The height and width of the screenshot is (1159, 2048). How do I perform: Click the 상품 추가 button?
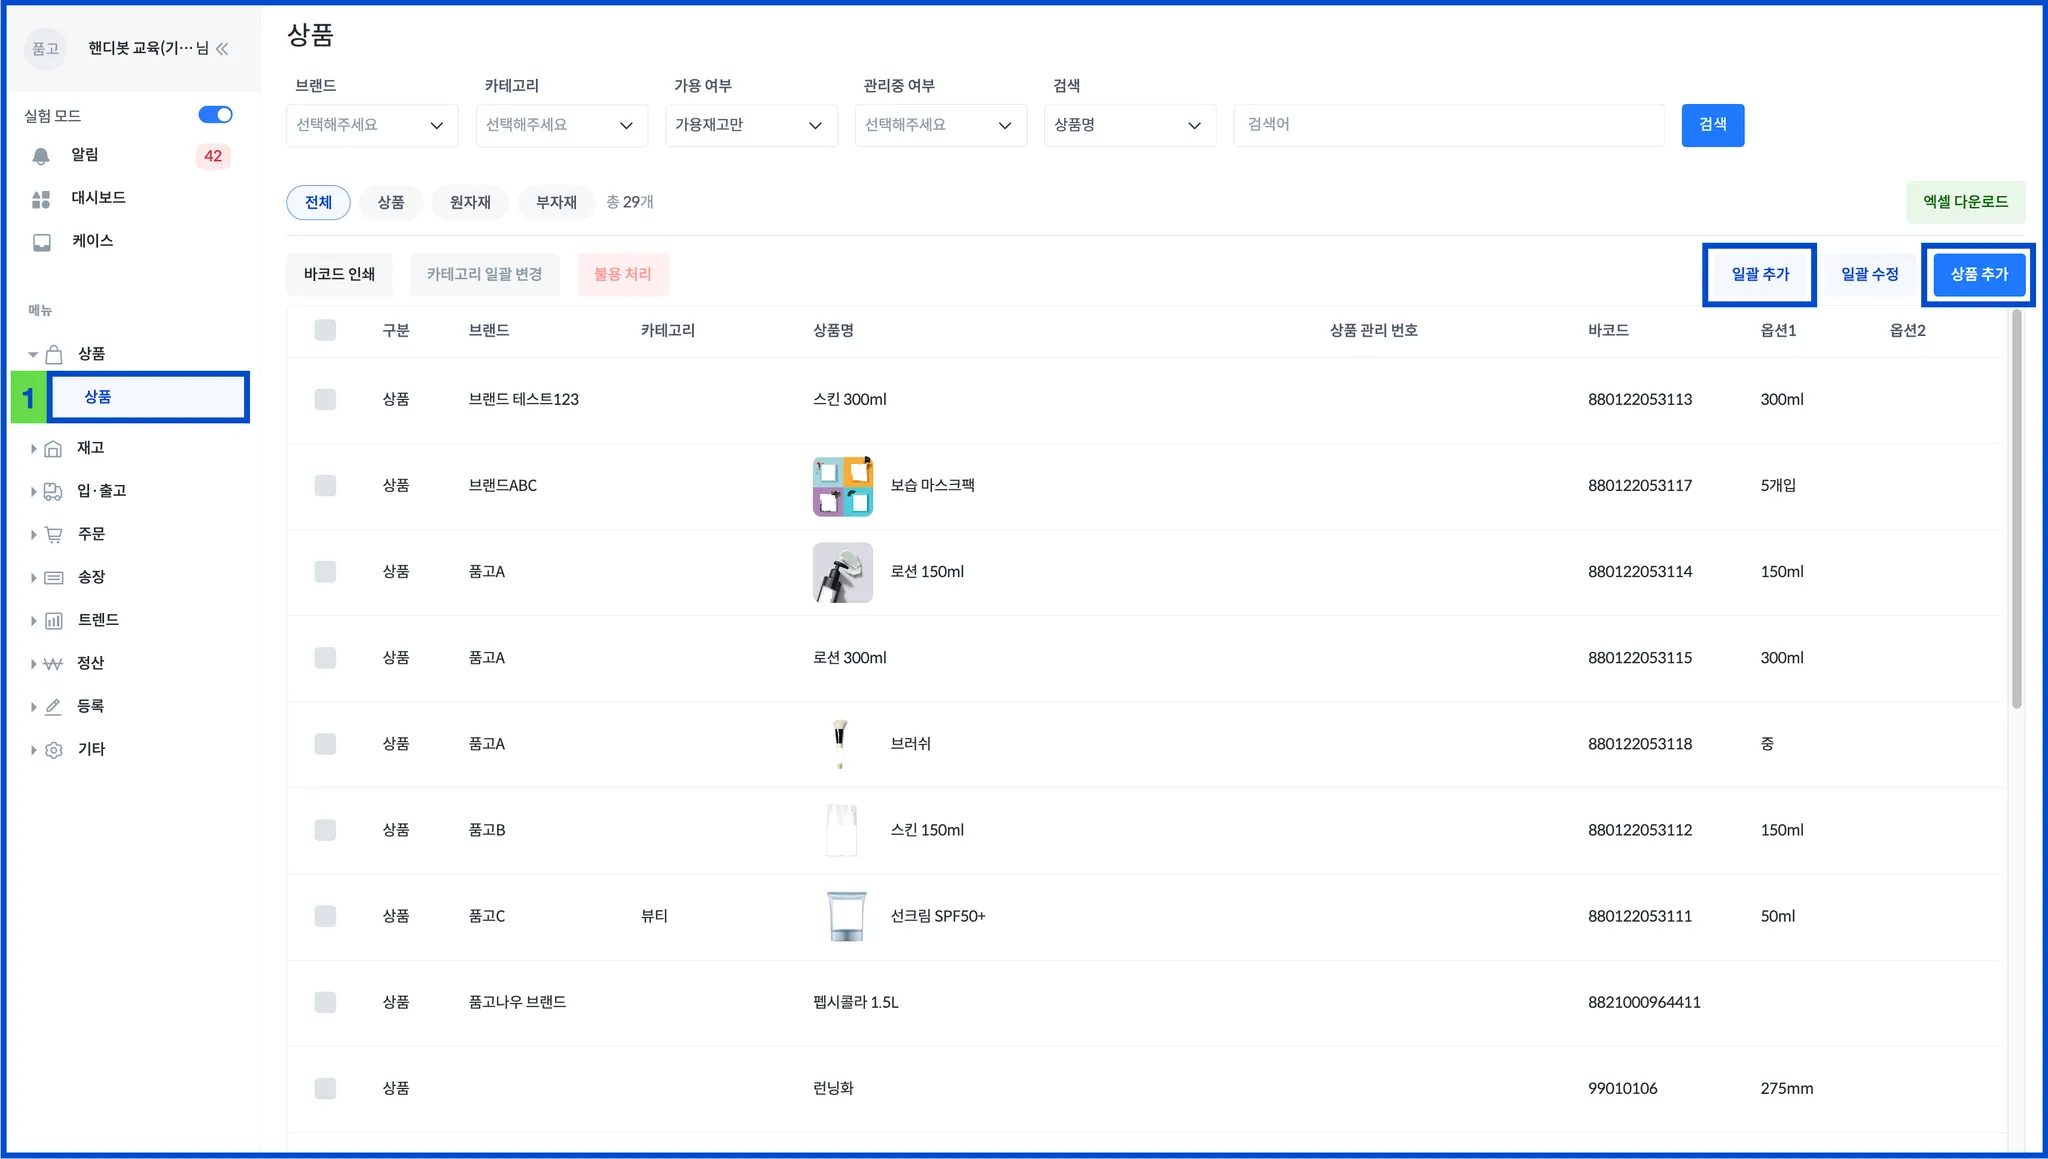click(x=1978, y=275)
